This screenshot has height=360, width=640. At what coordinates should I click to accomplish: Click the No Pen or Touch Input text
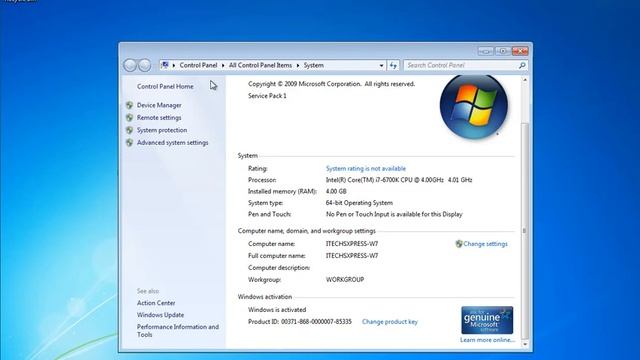click(x=394, y=214)
